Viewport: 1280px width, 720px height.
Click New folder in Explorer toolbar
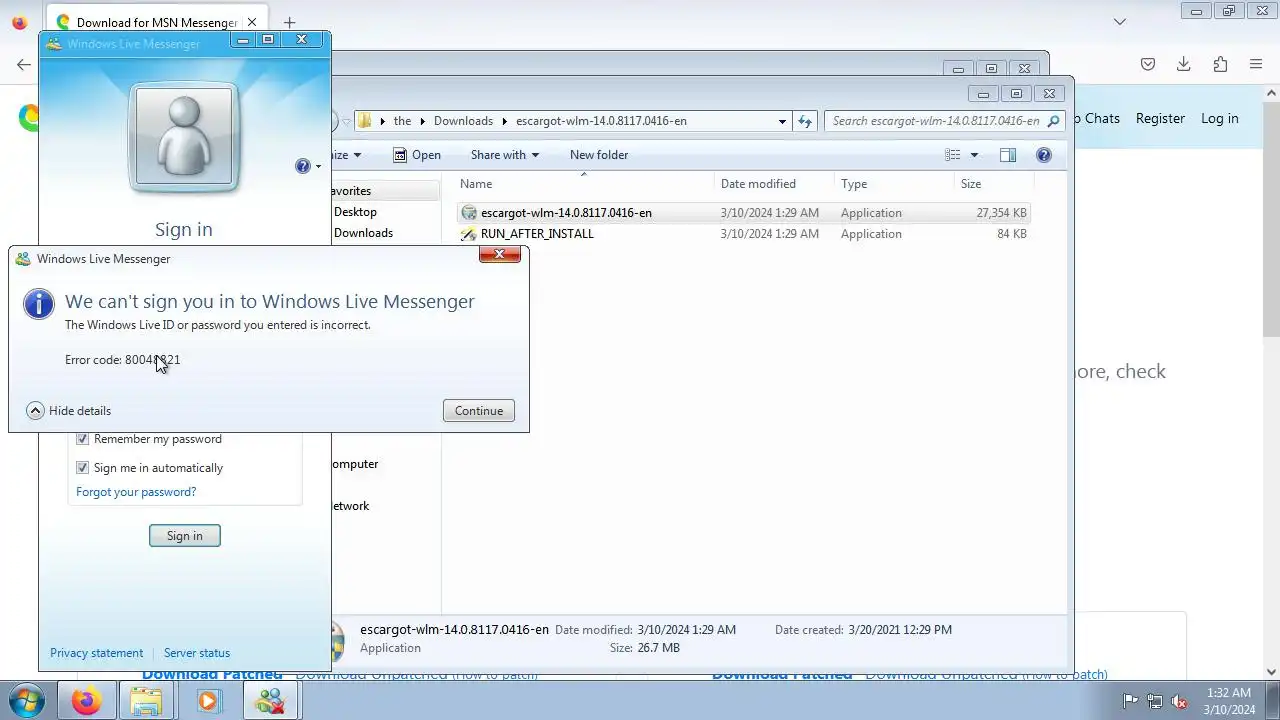pyautogui.click(x=599, y=155)
